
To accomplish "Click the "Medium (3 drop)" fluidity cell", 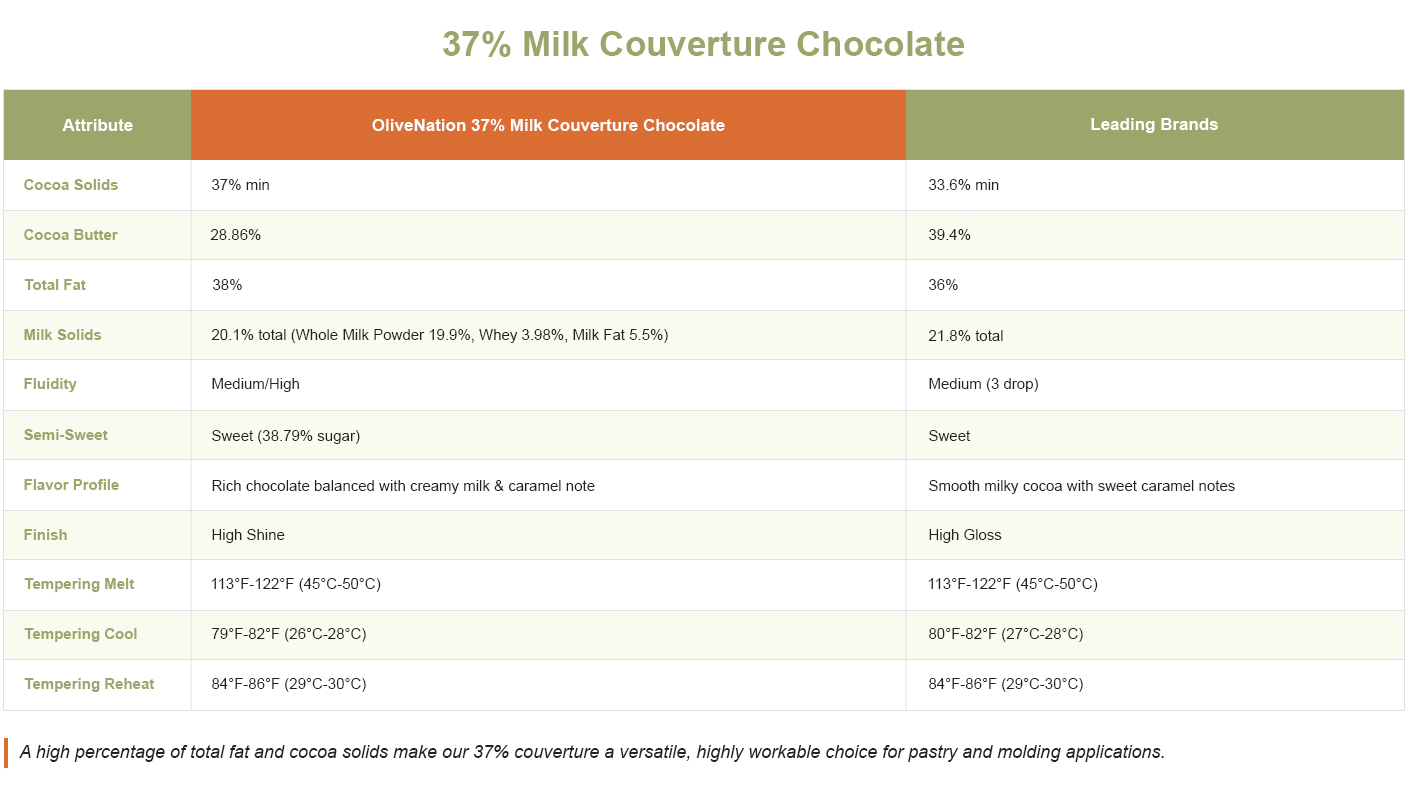I will (983, 384).
